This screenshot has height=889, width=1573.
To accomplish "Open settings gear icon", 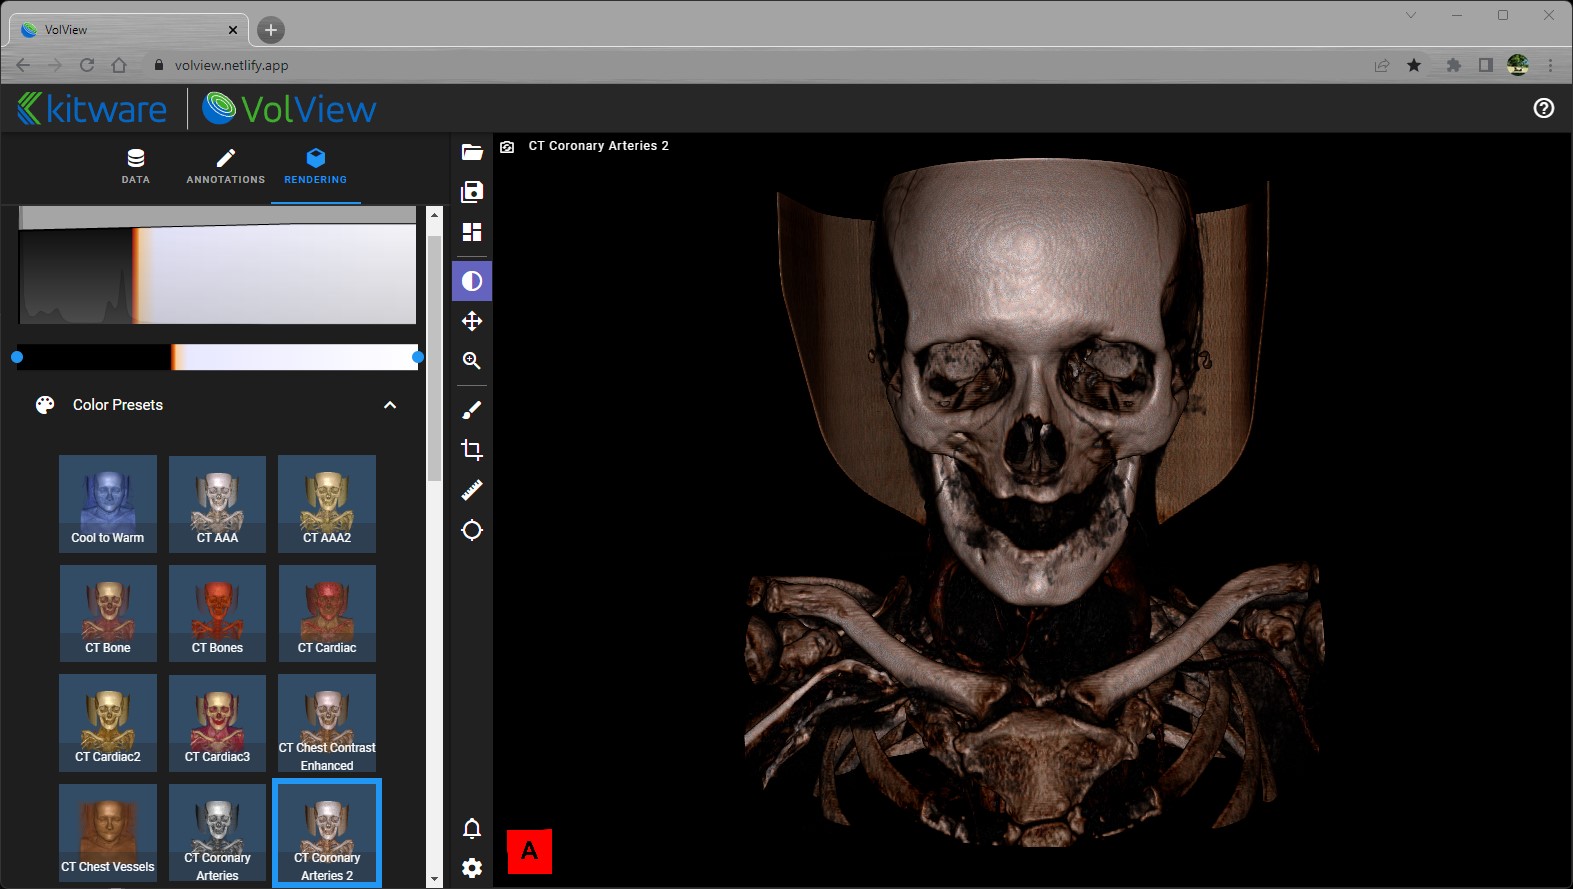I will [472, 868].
